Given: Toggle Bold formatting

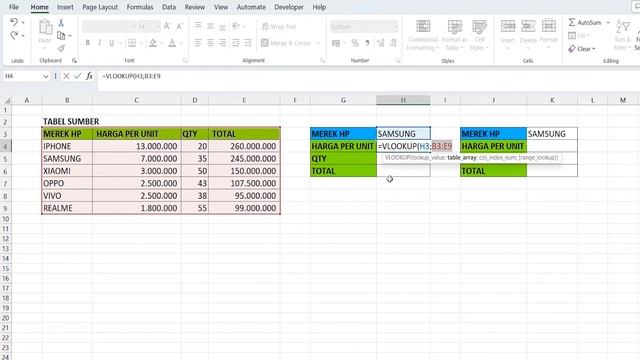Looking at the screenshot, I should point(87,43).
